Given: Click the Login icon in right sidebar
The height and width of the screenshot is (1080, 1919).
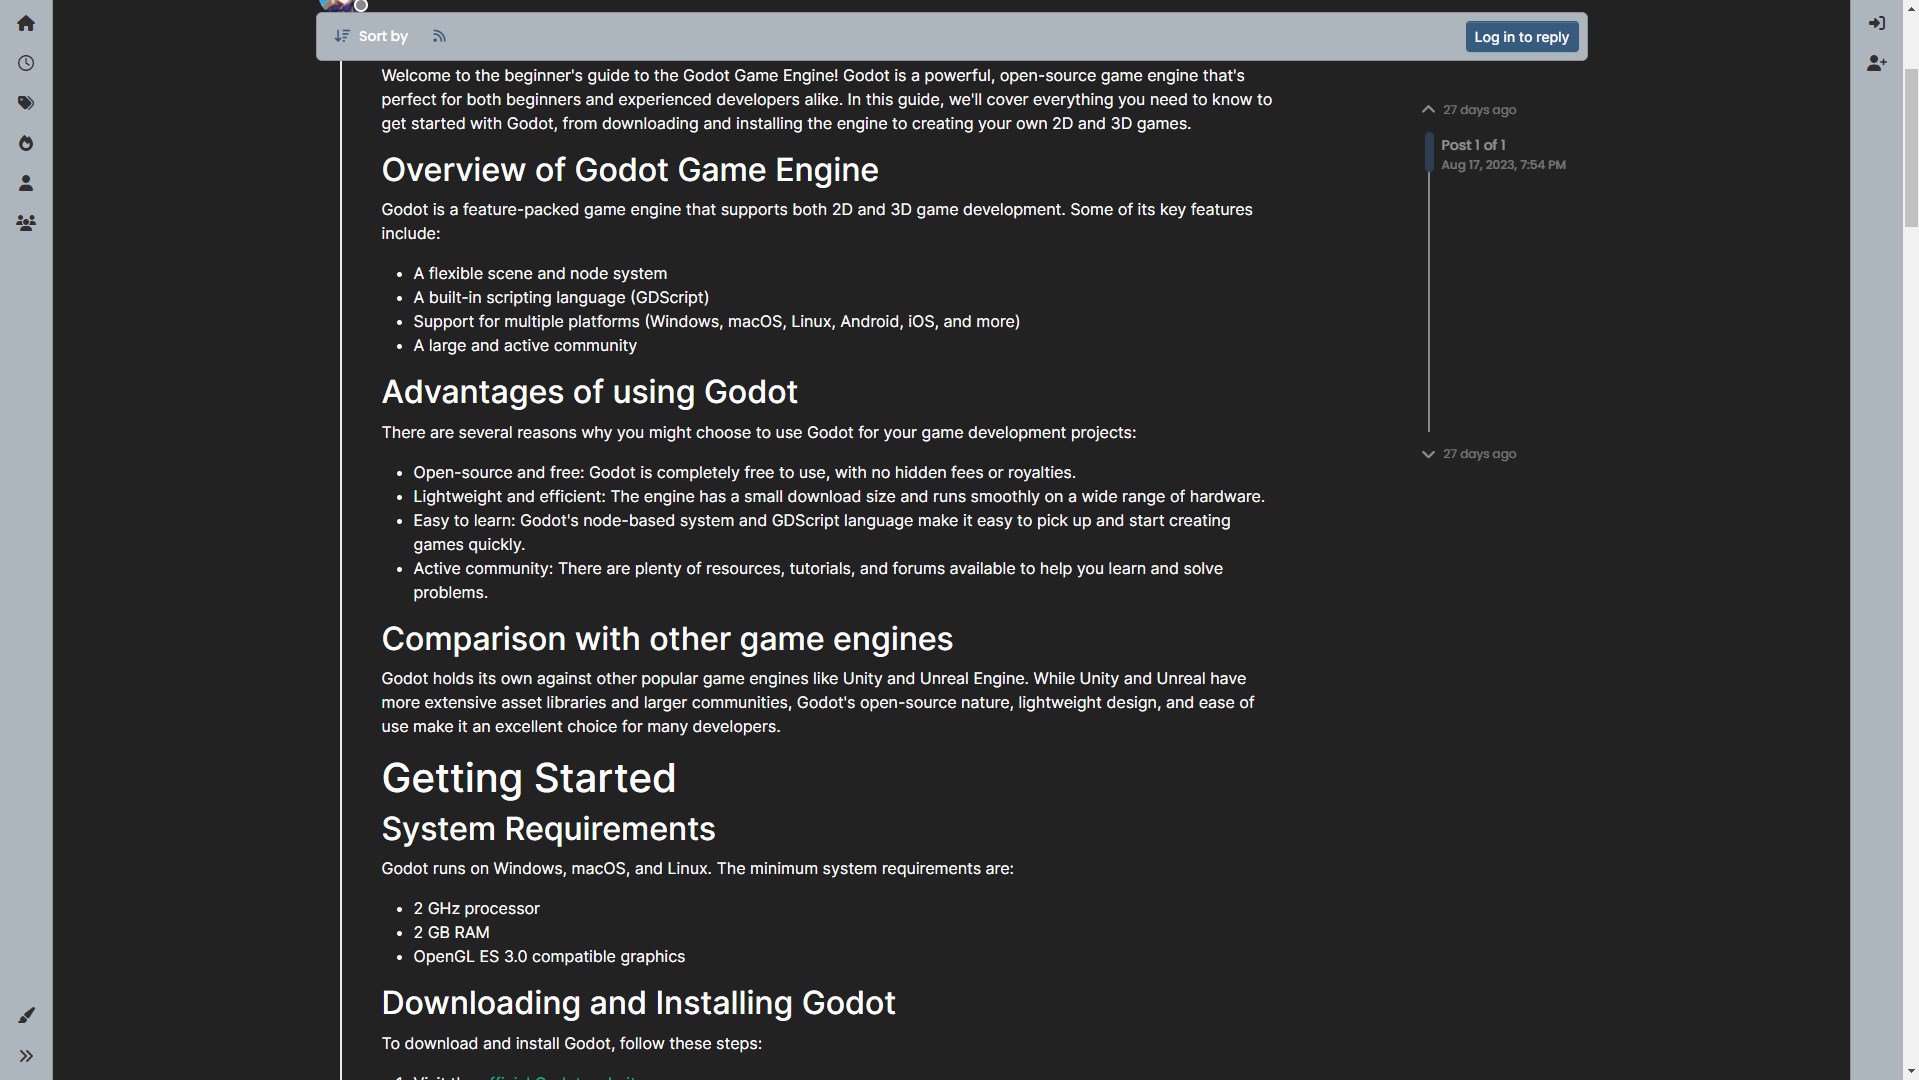Looking at the screenshot, I should pos(1876,23).
